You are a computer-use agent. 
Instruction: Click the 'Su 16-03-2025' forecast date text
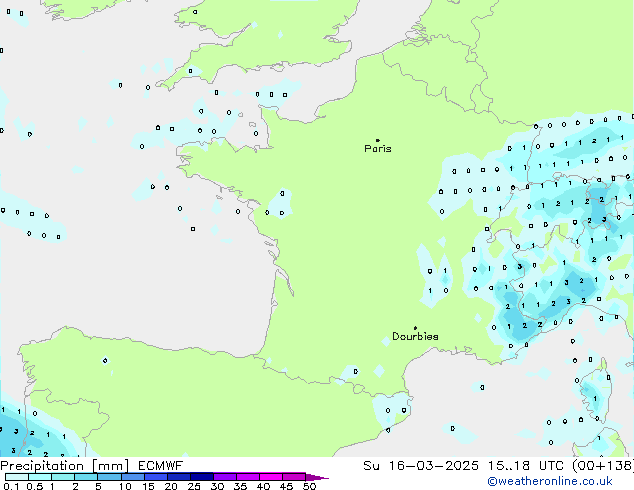pos(421,466)
